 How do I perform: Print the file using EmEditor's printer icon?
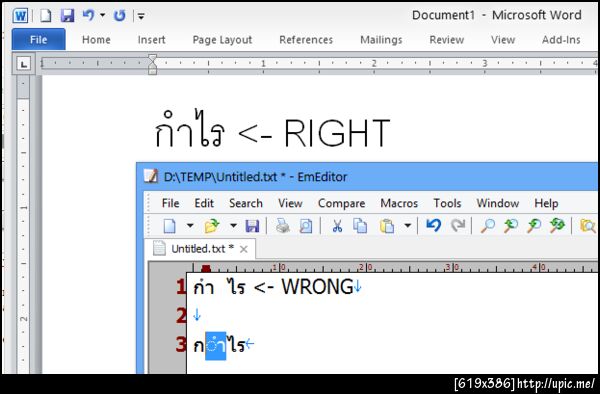[x=283, y=226]
